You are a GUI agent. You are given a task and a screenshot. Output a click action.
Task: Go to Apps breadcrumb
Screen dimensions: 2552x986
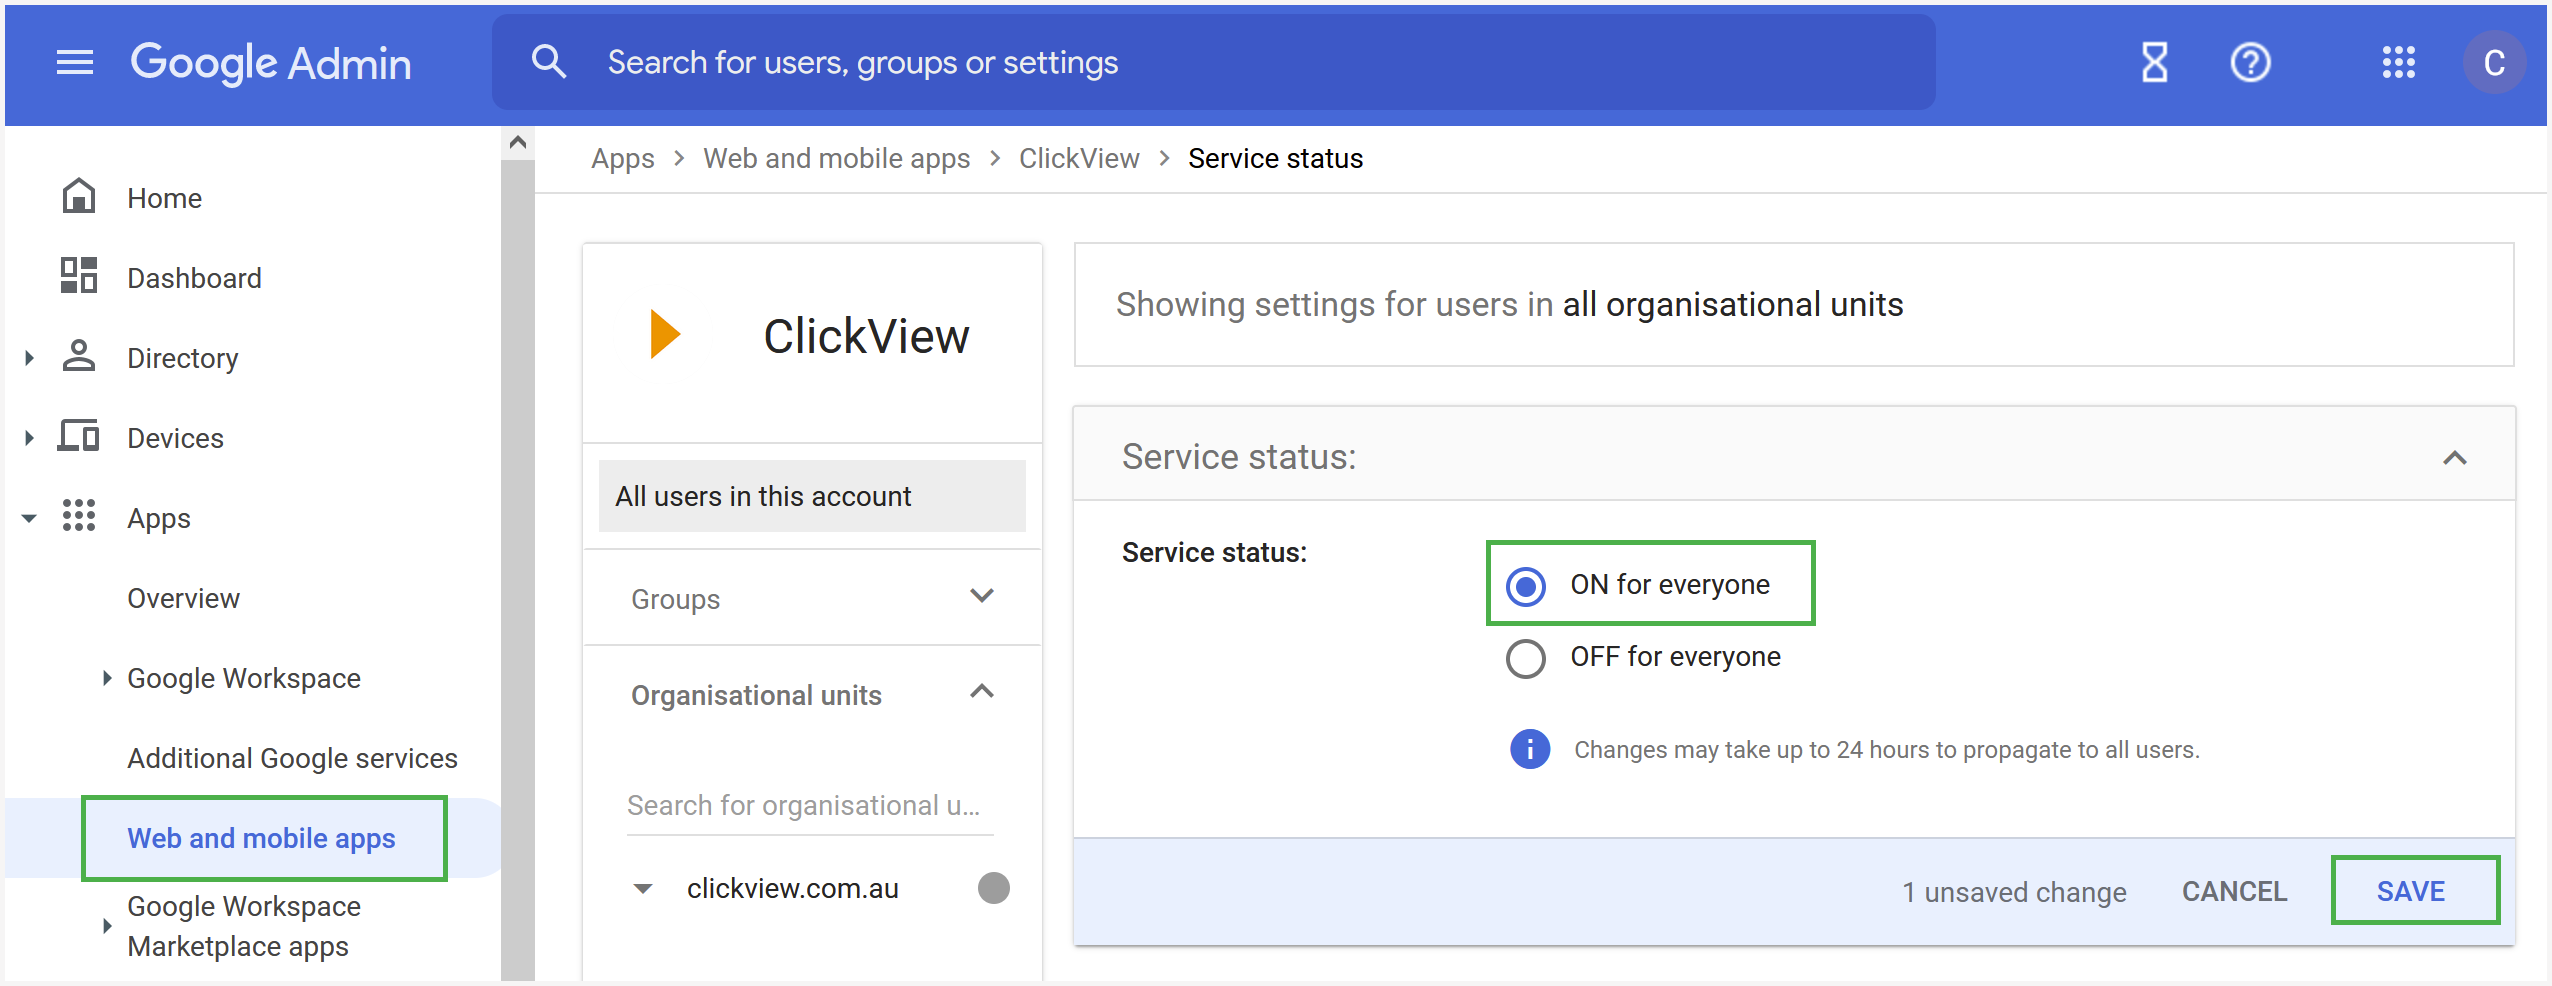coord(622,158)
